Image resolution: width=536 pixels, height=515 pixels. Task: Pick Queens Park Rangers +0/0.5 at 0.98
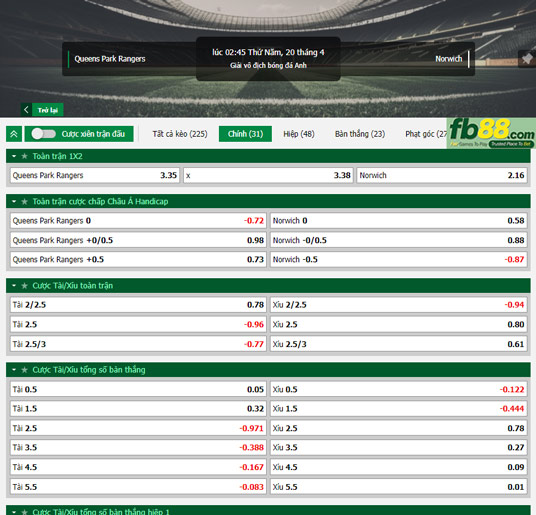pyautogui.click(x=138, y=240)
